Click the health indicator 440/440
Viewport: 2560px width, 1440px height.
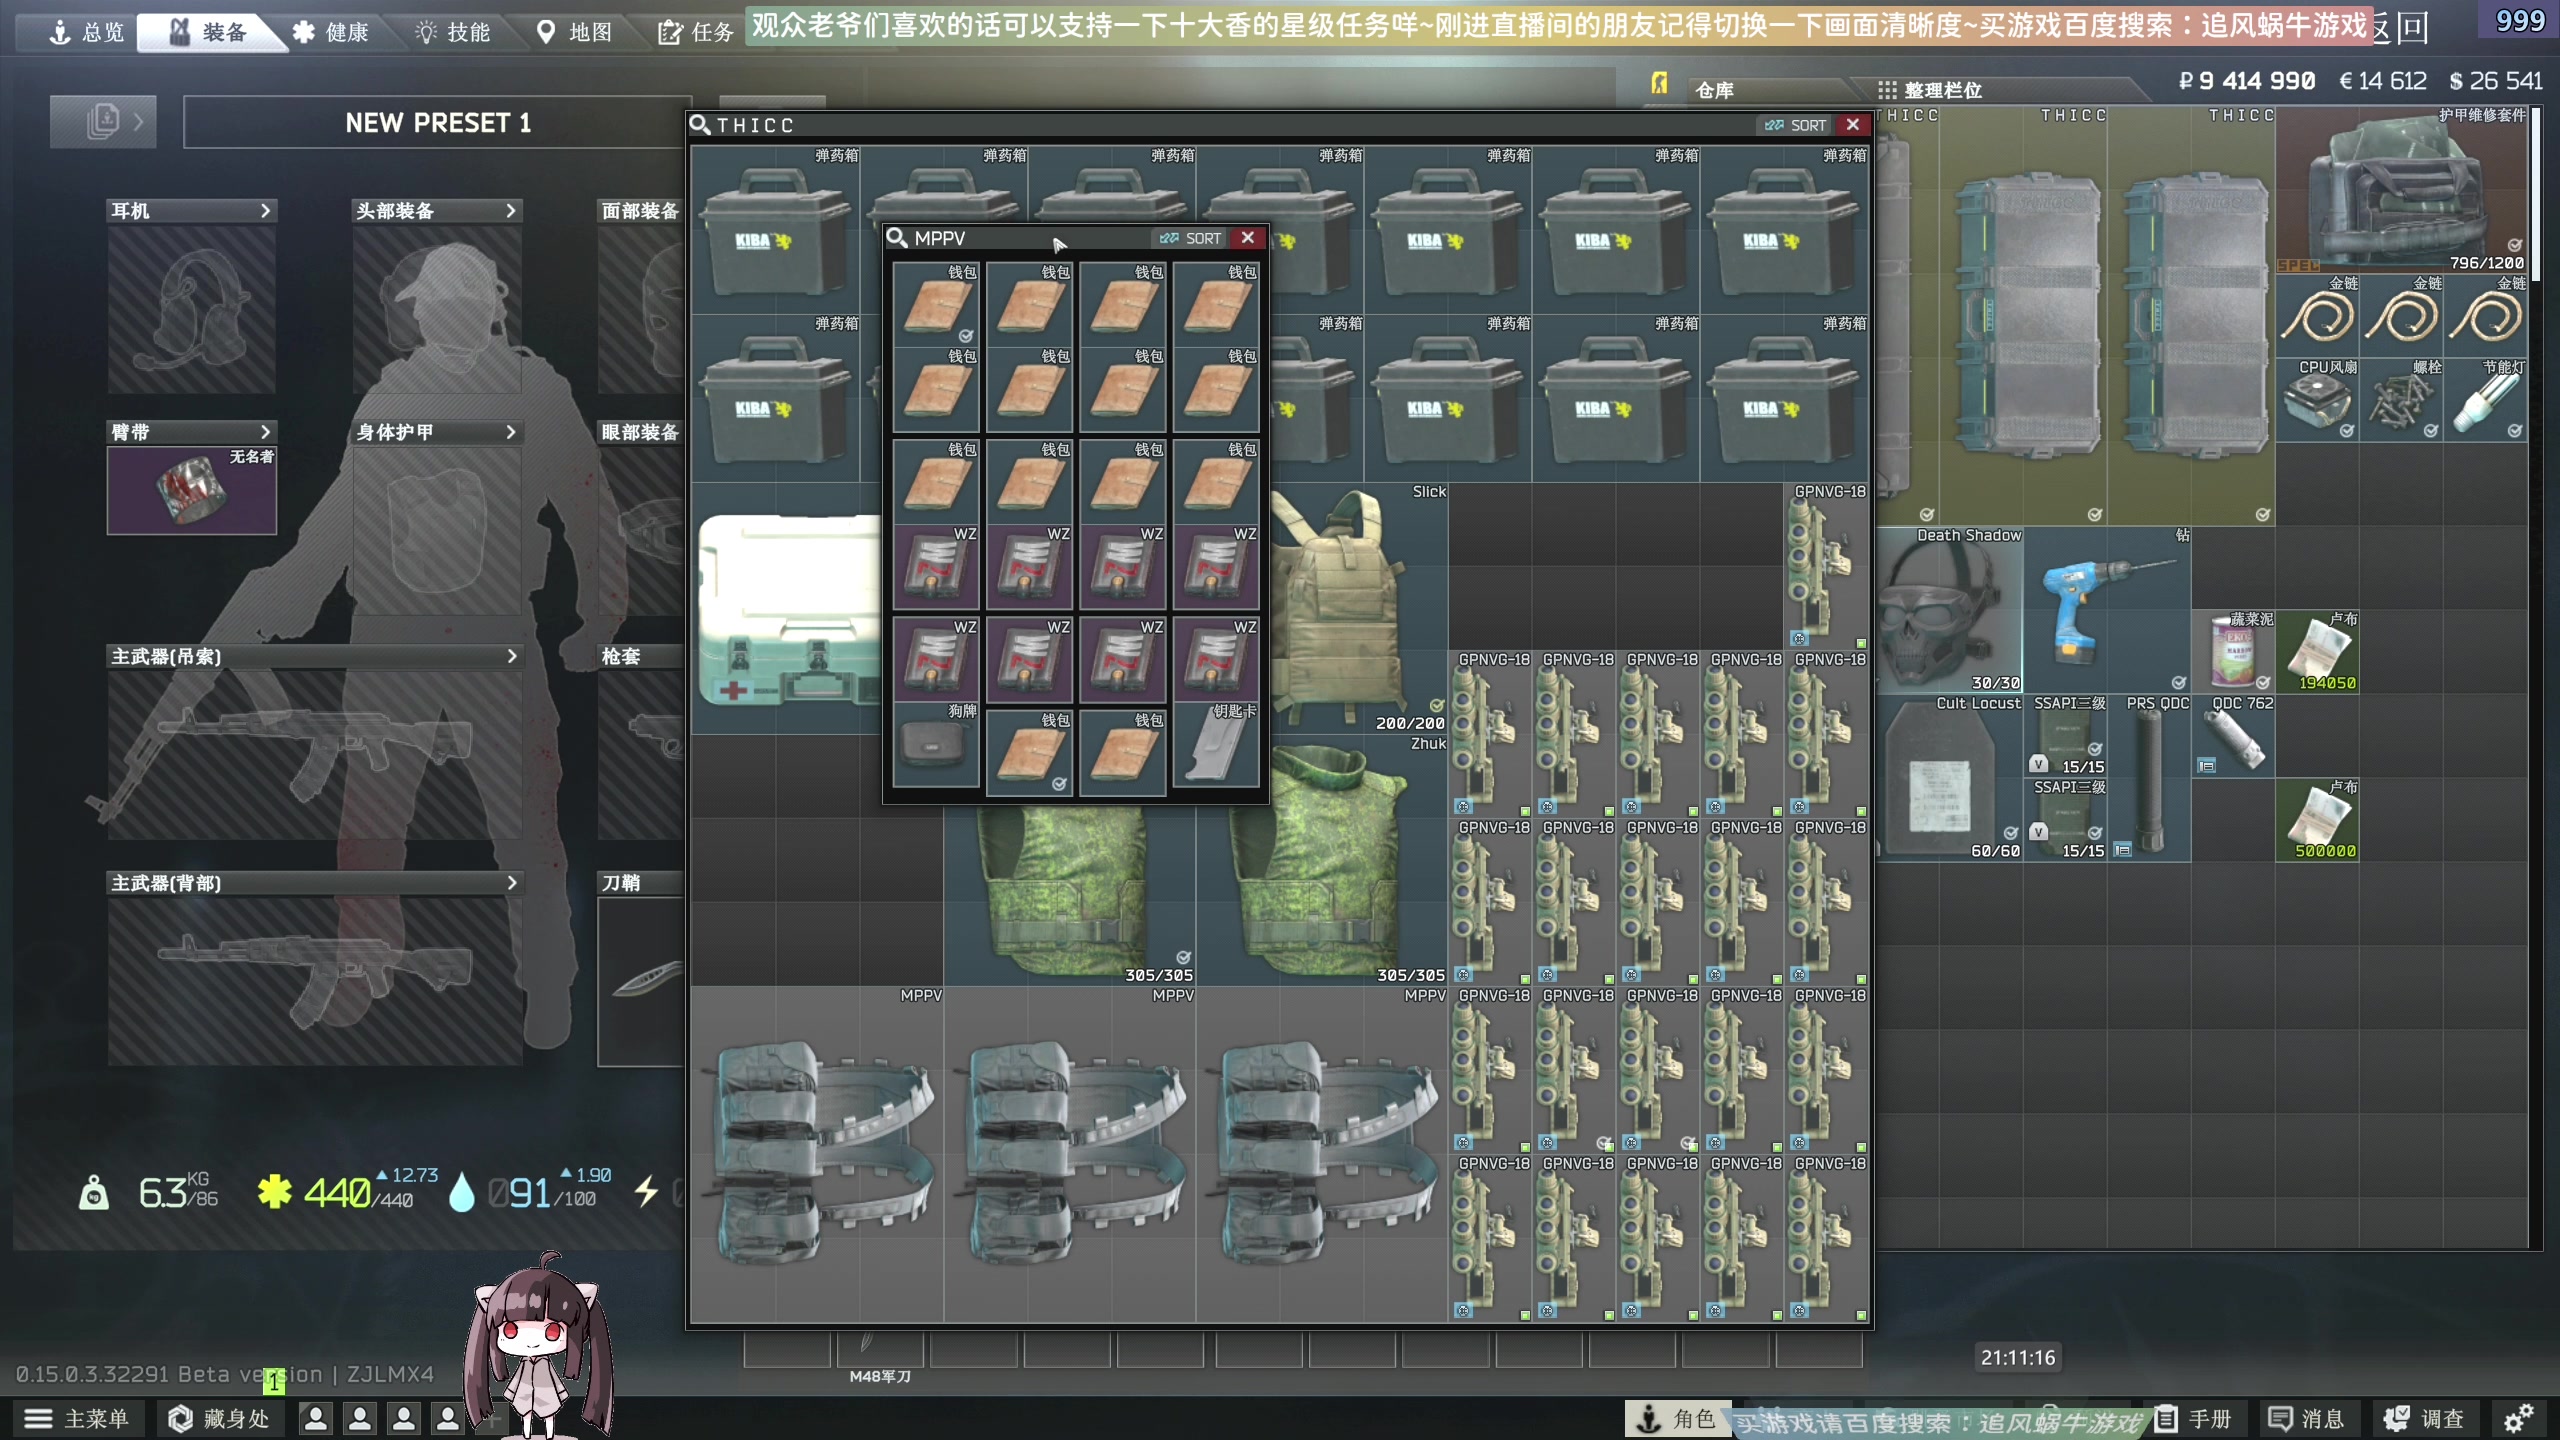point(348,1192)
